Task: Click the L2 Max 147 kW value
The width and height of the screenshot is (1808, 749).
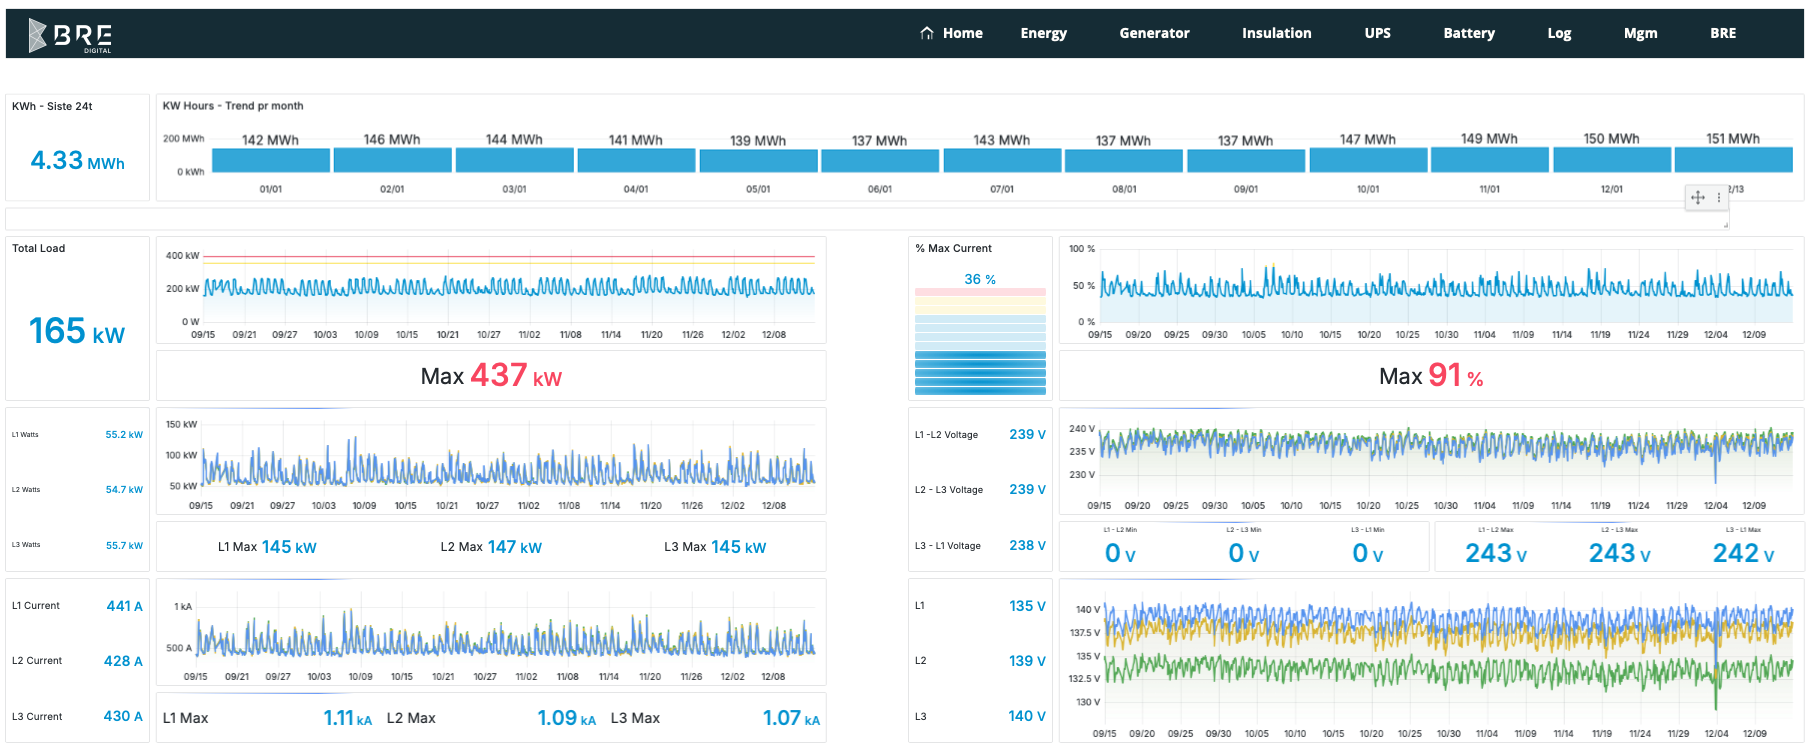Action: coord(491,547)
